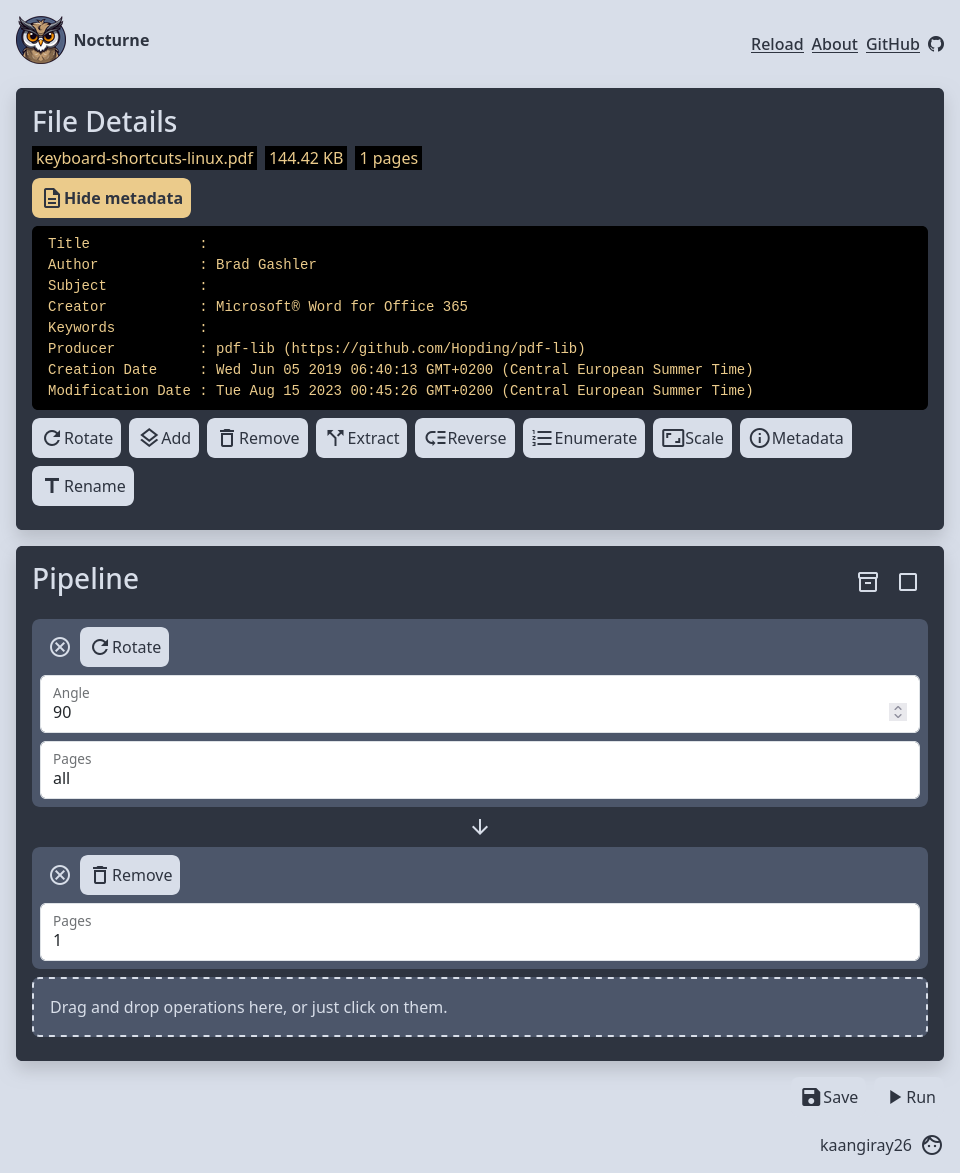Focus the Remove step Pages field
Image resolution: width=960 pixels, height=1173 pixels.
[480, 932]
